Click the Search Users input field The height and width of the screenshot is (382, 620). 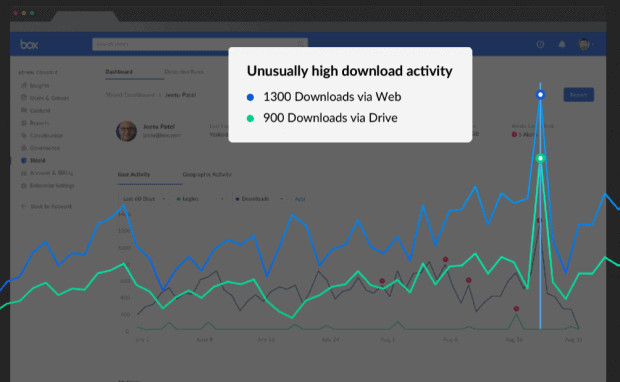point(200,44)
